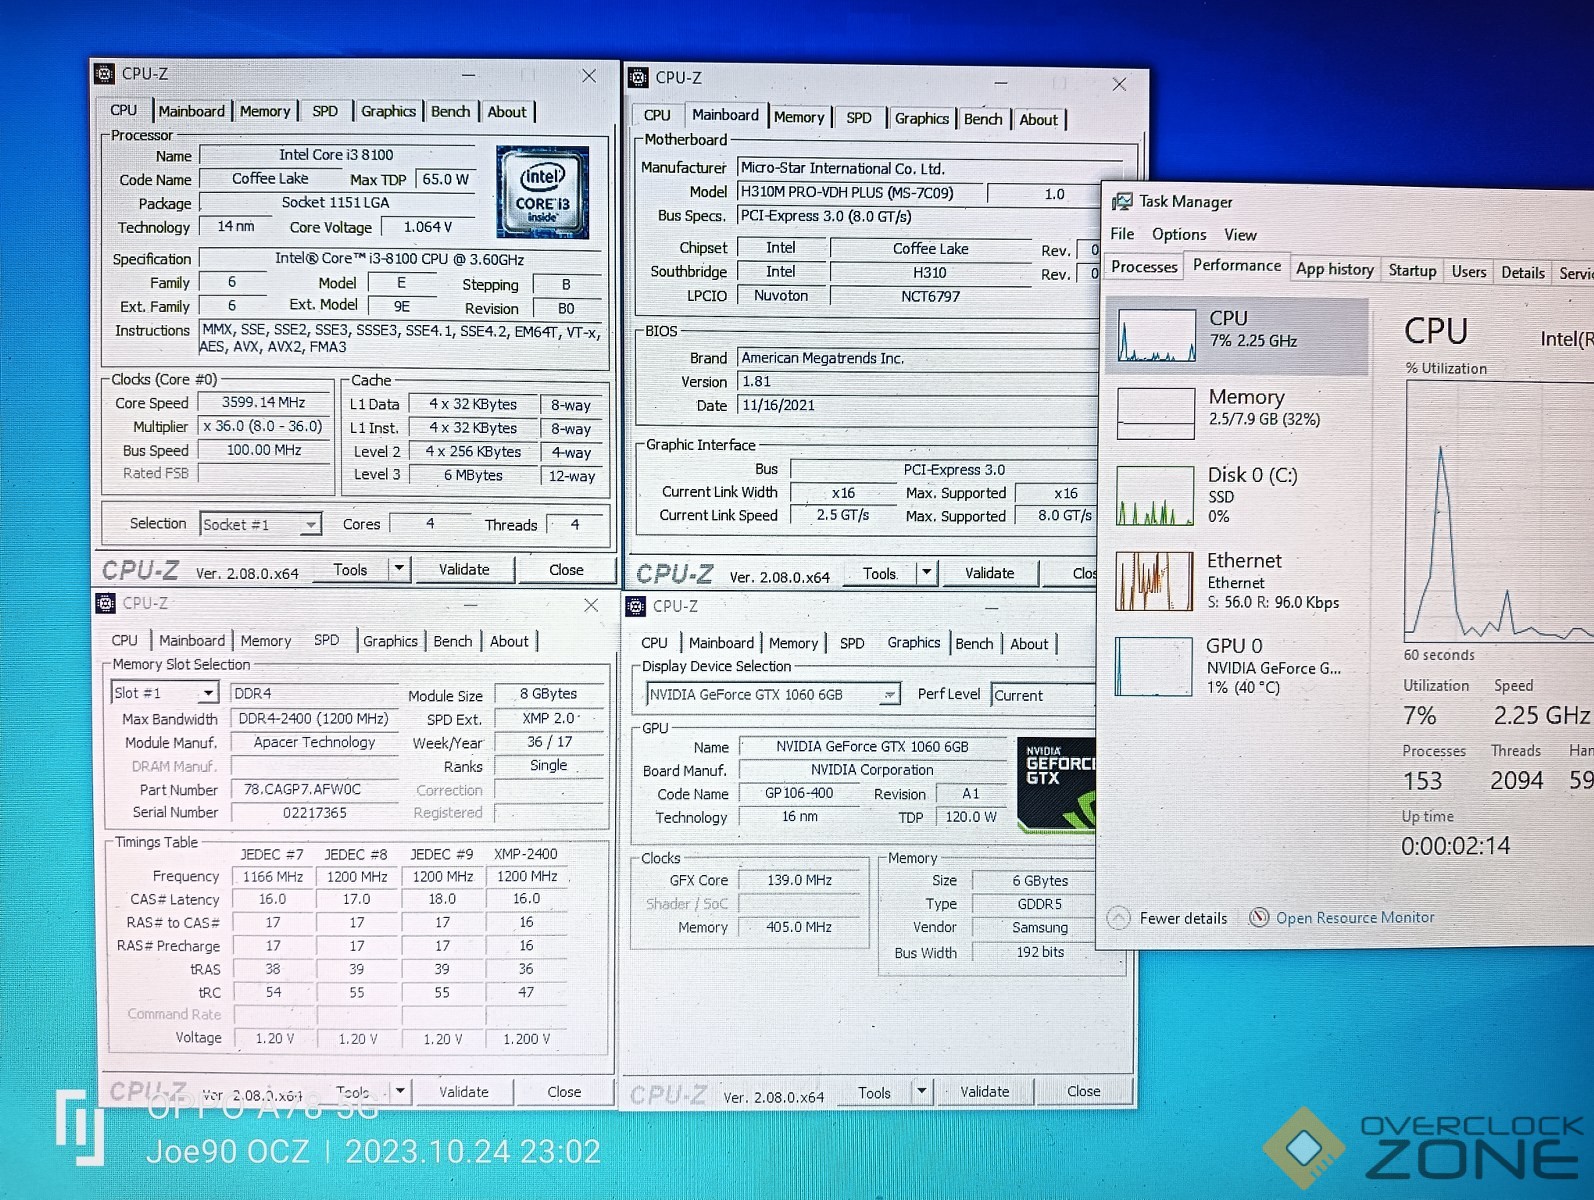Select Disk 0 (C:) in Task Manager
This screenshot has height=1200, width=1594.
1236,495
